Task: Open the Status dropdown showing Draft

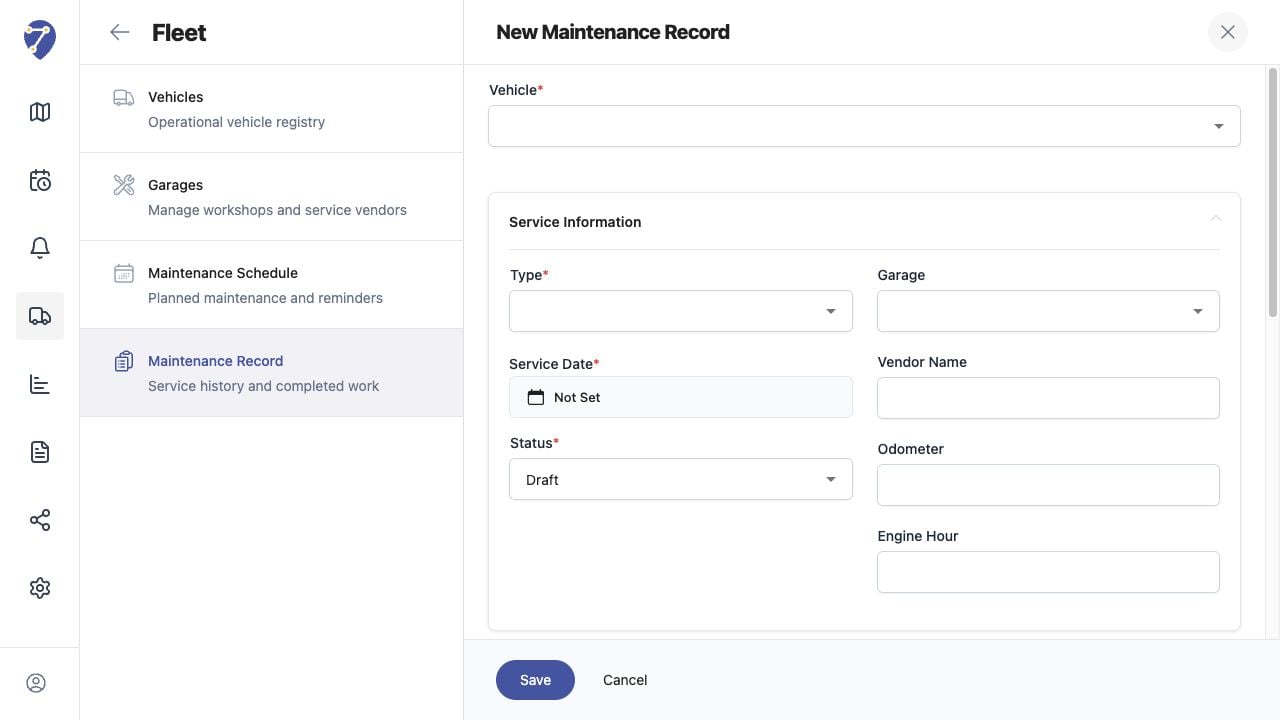Action: tap(681, 479)
